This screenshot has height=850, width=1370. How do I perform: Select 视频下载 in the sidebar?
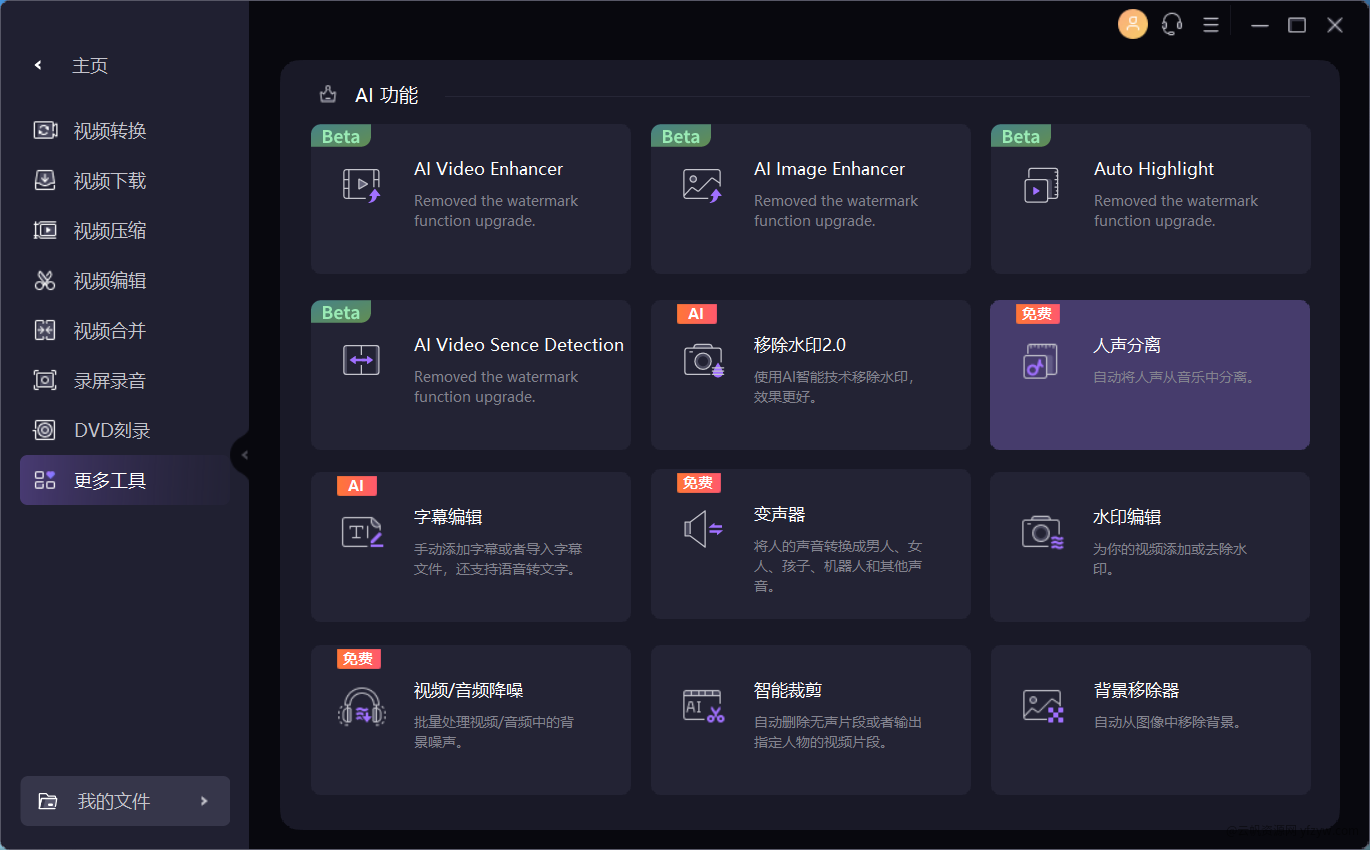point(124,180)
